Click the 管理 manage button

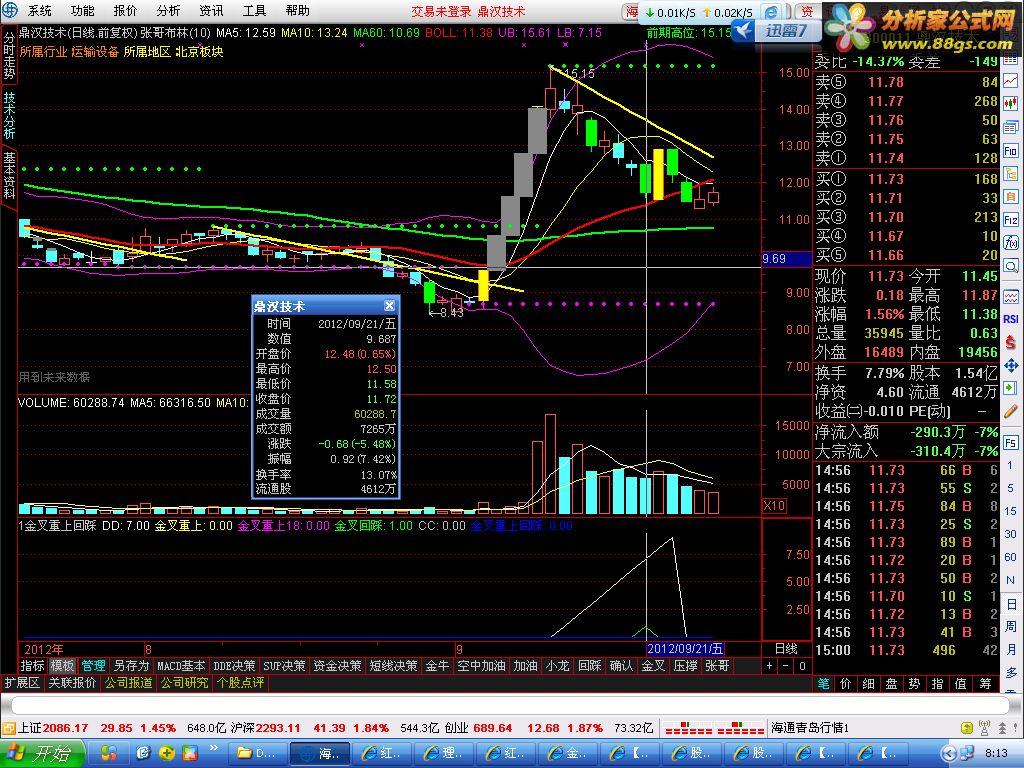pos(93,665)
